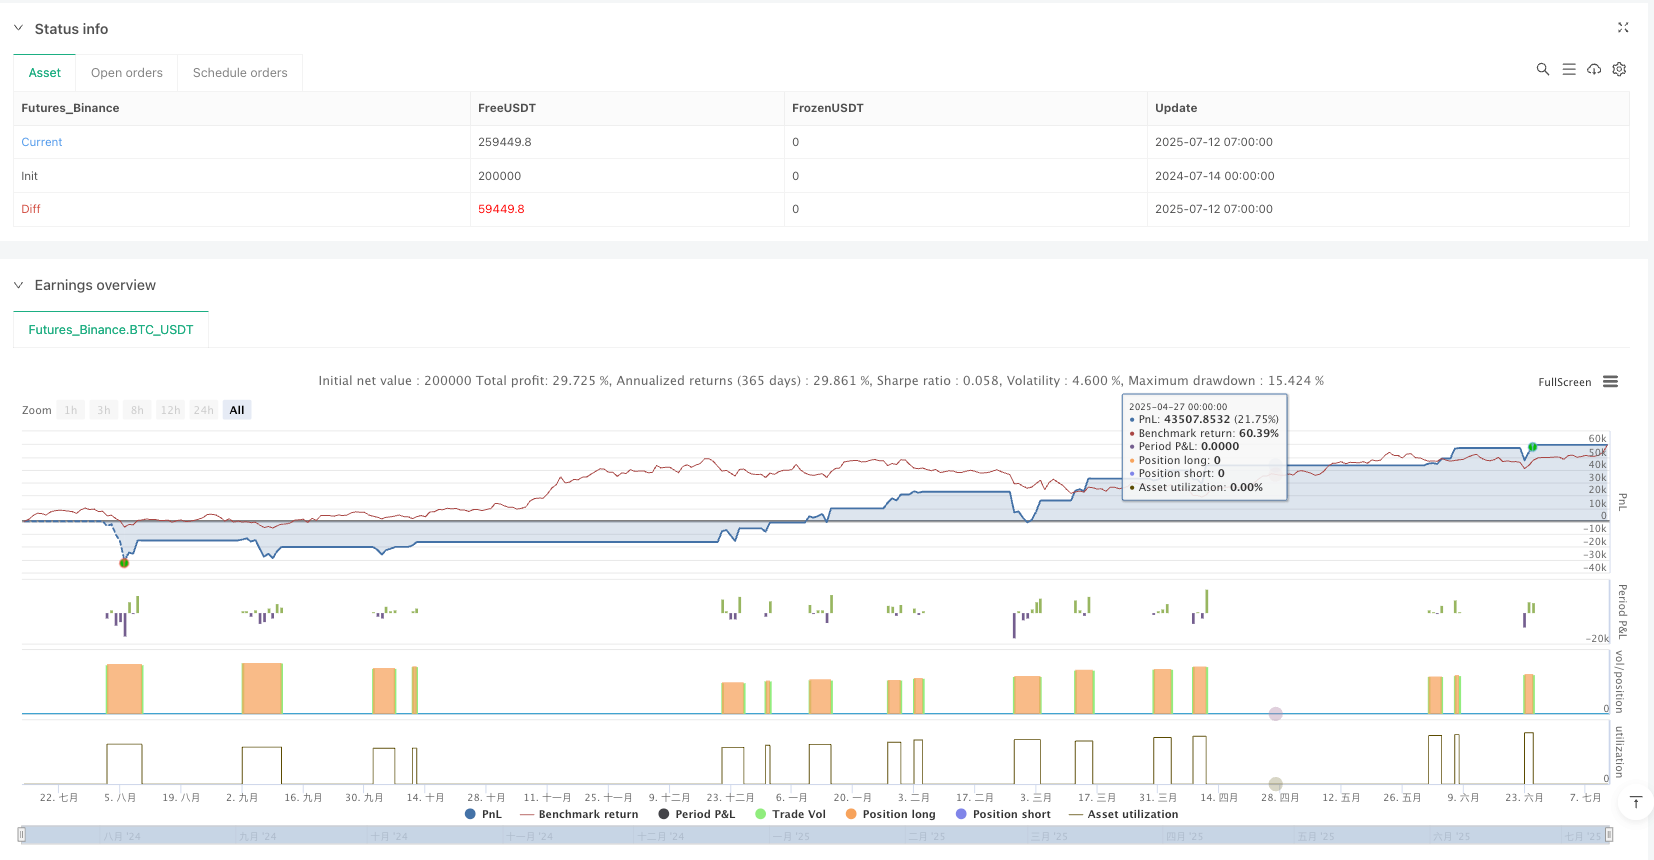
Task: Collapse the Earnings overview section
Action: point(18,285)
